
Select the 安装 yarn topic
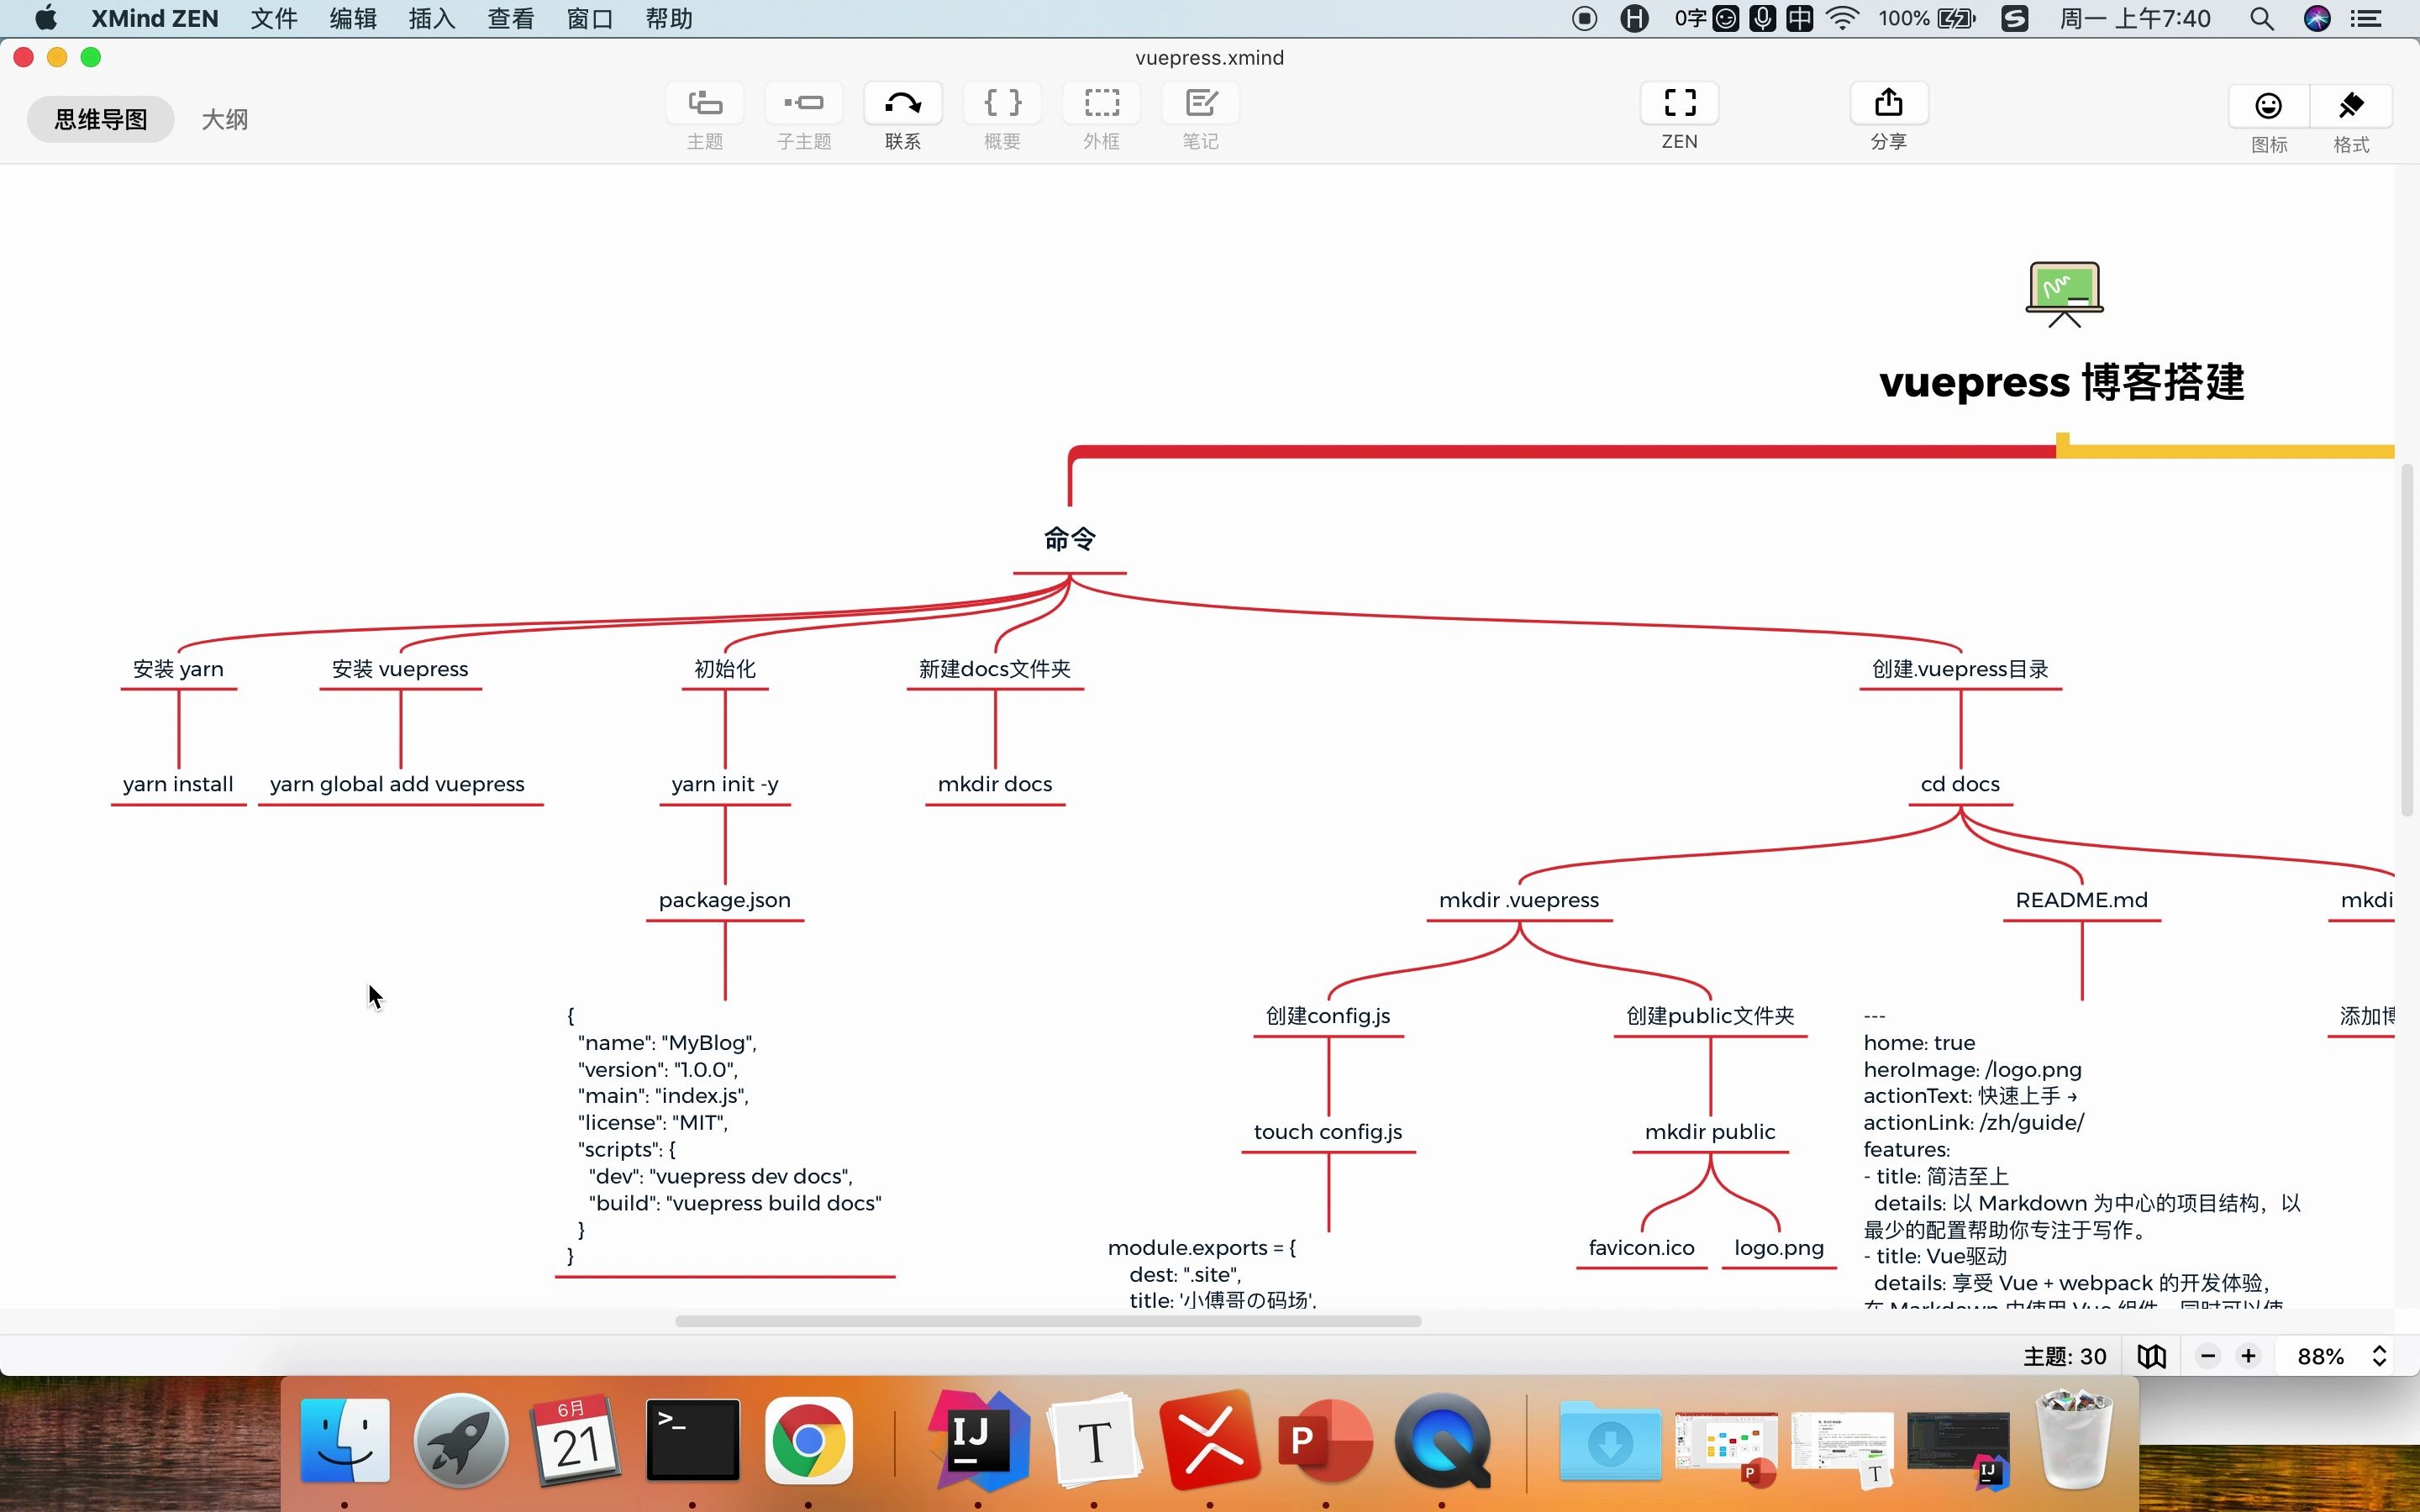[178, 669]
